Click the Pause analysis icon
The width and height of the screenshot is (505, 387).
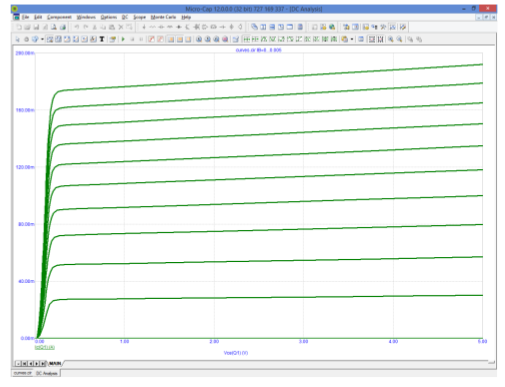[141, 39]
